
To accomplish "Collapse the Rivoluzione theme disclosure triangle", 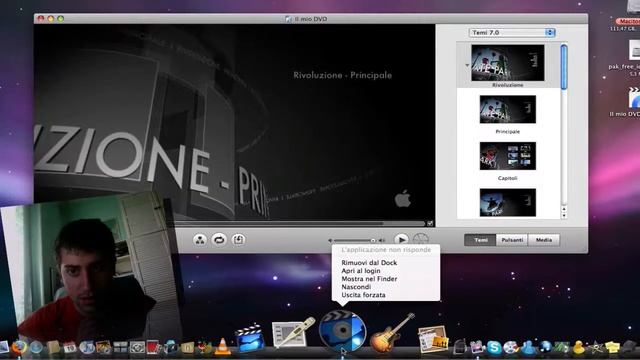I will [x=467, y=65].
